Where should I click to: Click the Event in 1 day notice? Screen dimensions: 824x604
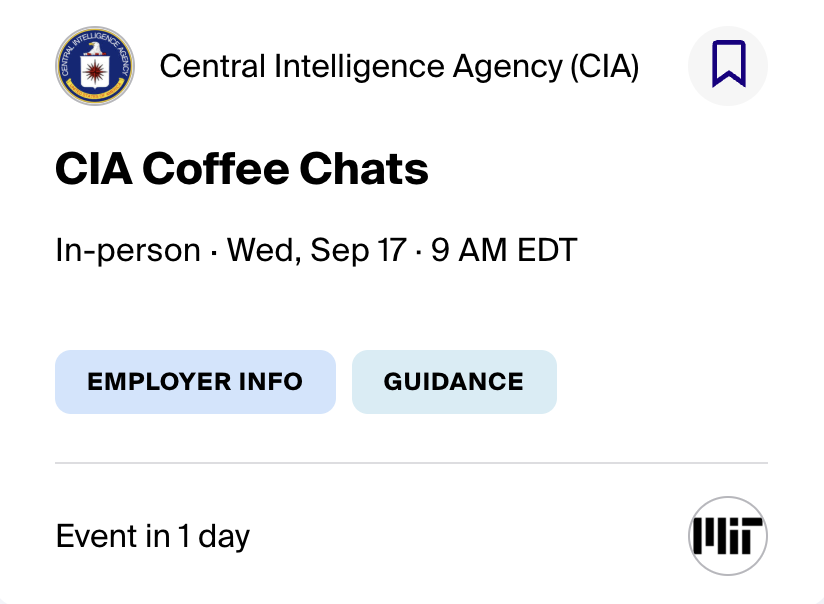point(153,537)
